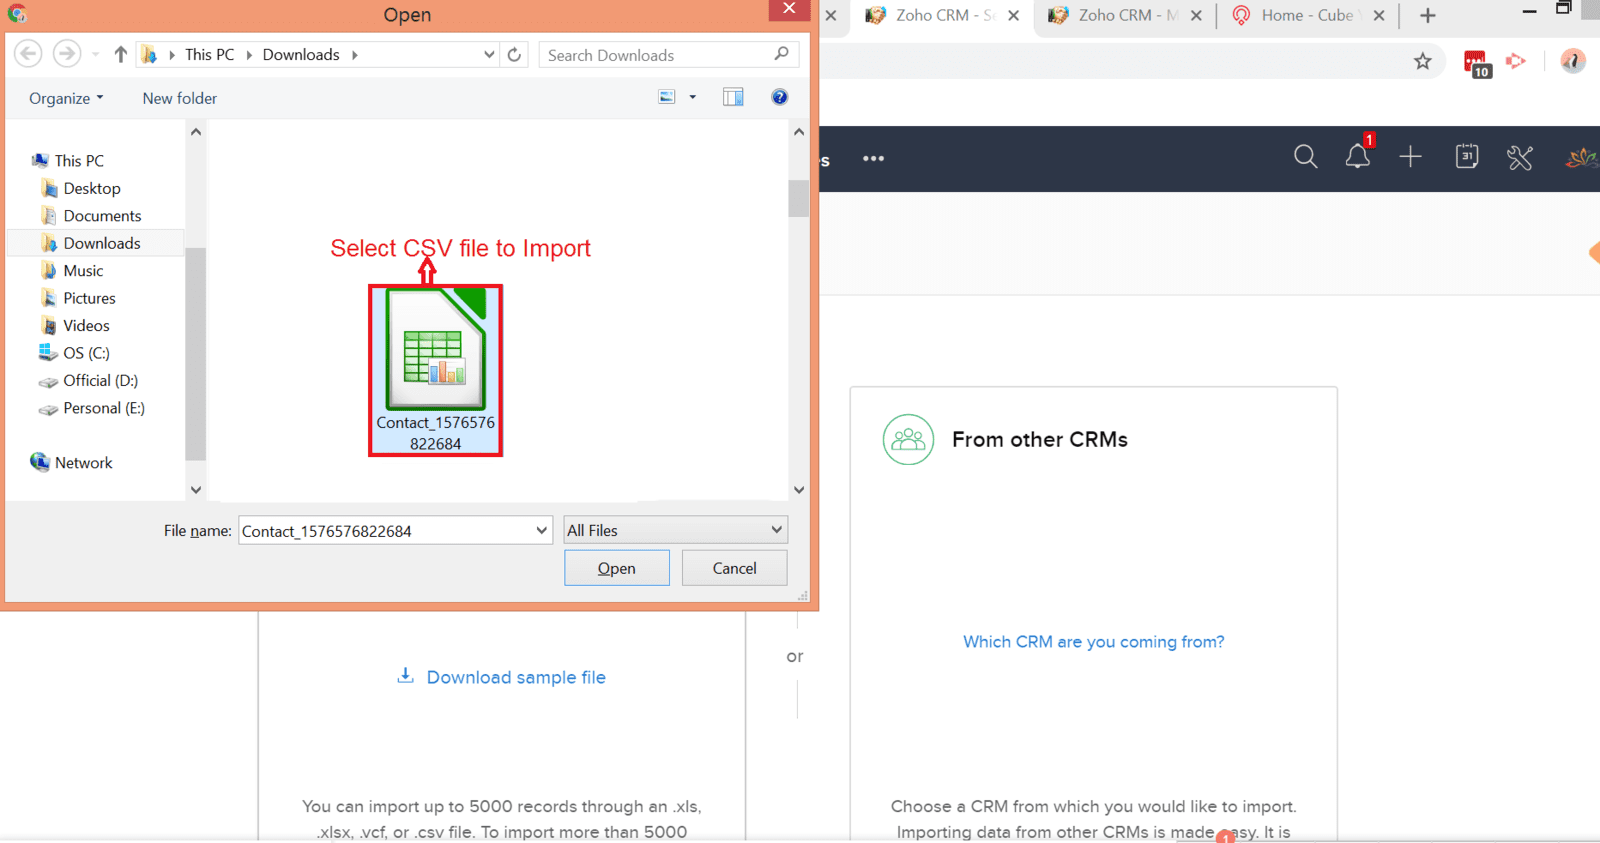Open the recent locations dropdown arrow
Image resolution: width=1600 pixels, height=843 pixels.
95,54
